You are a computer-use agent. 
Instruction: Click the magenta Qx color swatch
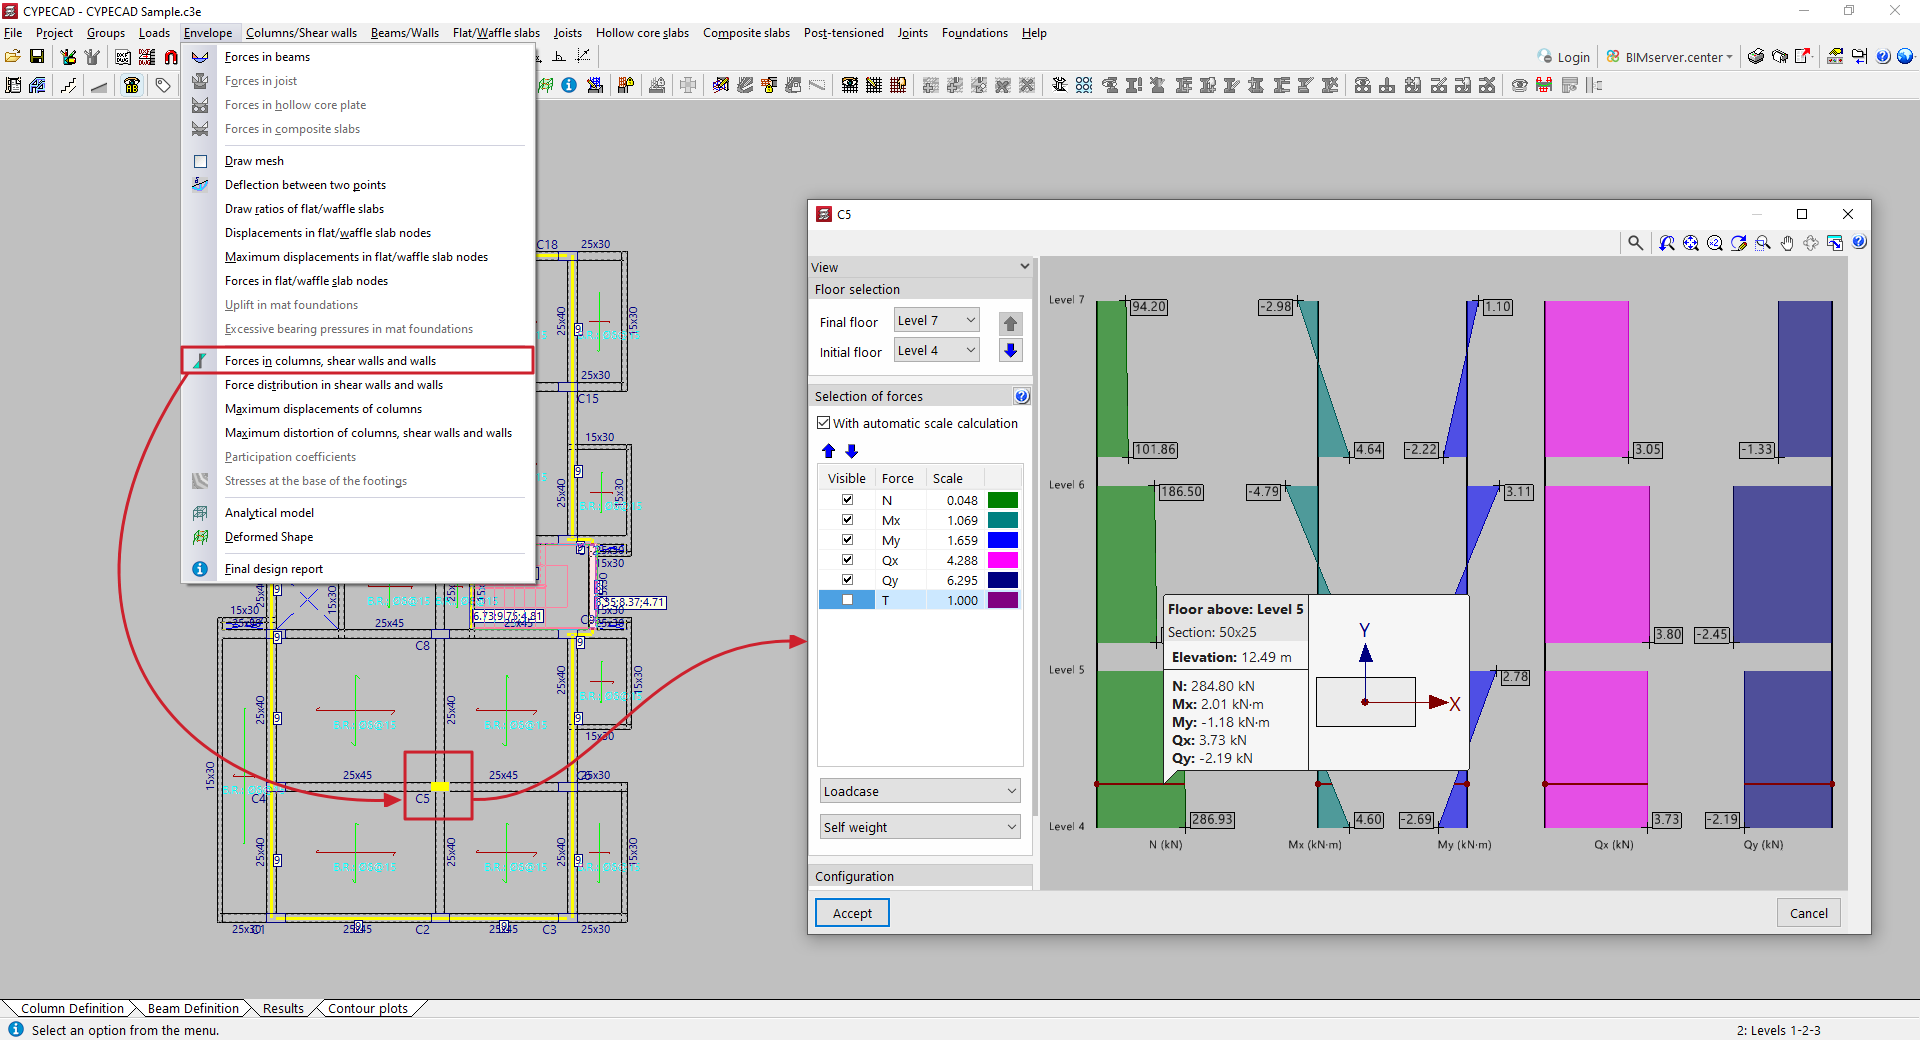[1002, 560]
